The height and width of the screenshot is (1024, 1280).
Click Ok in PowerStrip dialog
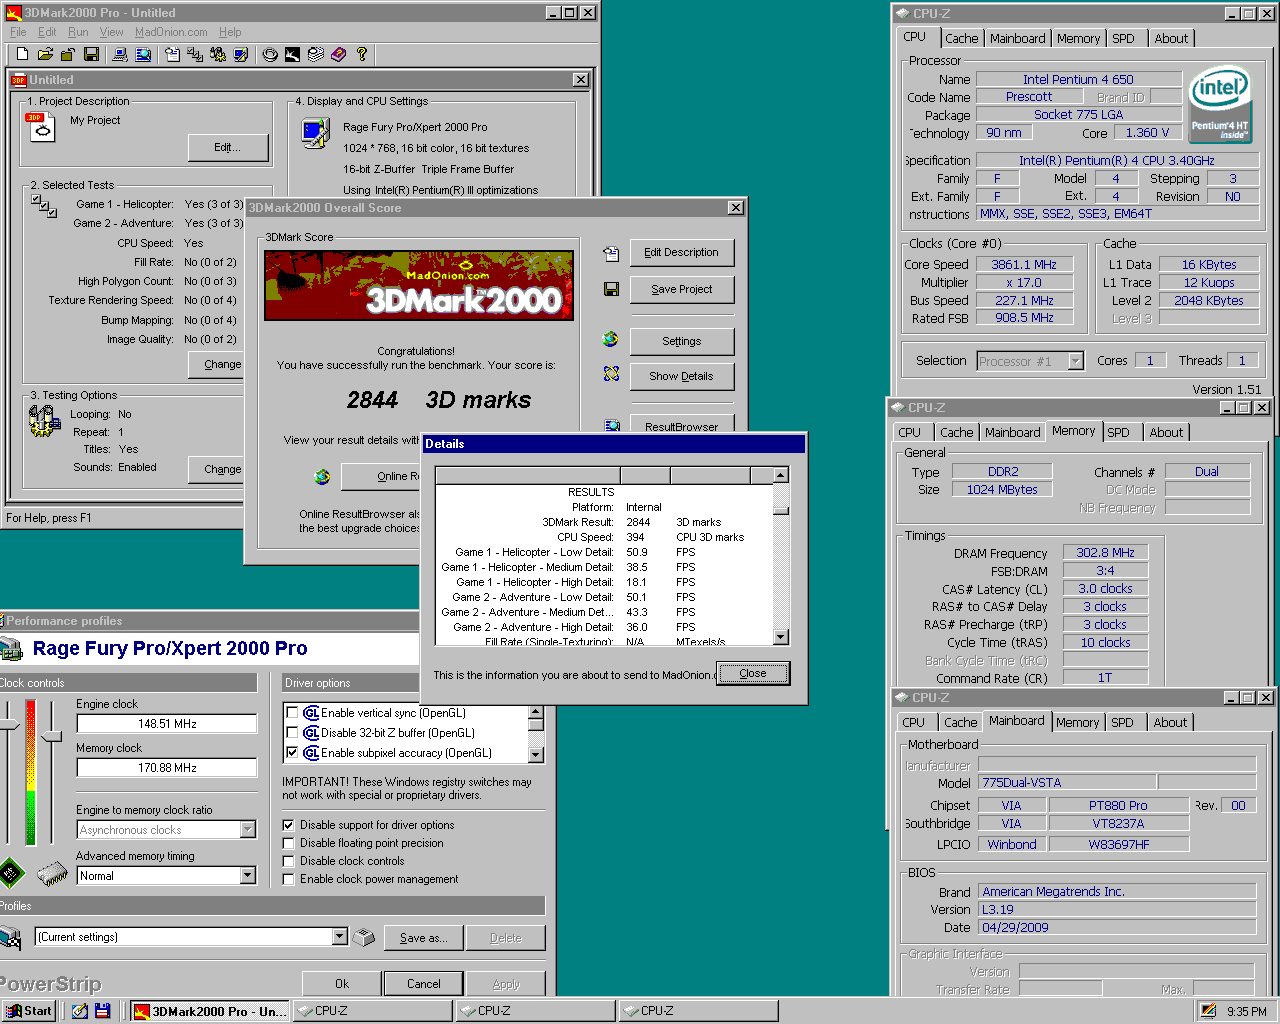[x=342, y=984]
